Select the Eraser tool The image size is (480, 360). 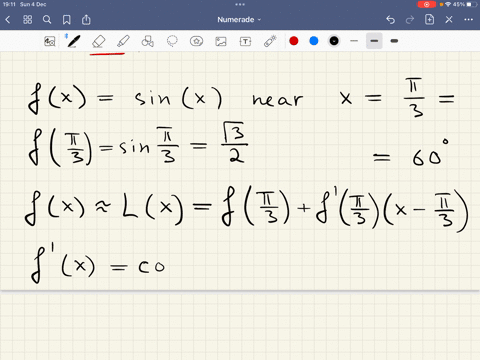point(98,41)
